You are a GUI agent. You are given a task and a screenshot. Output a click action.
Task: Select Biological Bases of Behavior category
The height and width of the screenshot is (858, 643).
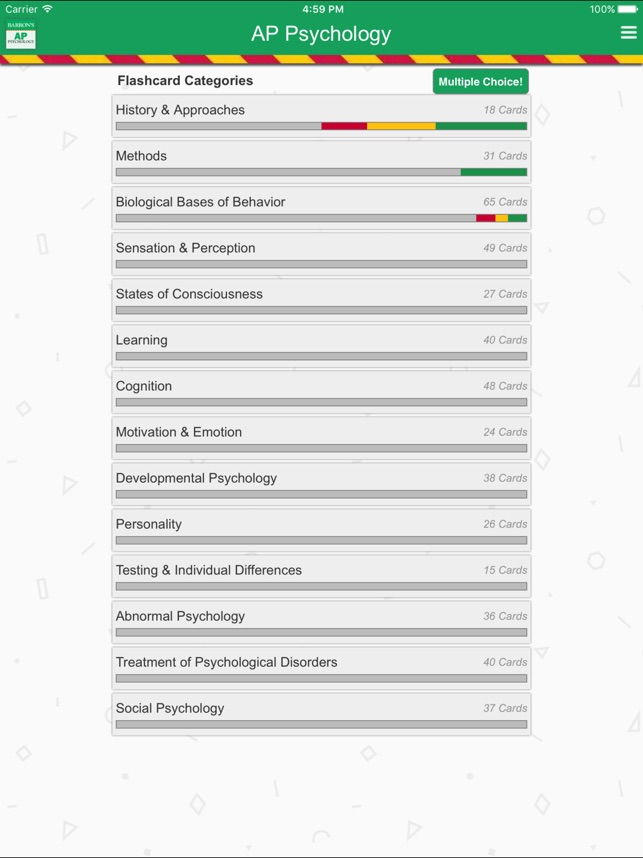[x=321, y=208]
